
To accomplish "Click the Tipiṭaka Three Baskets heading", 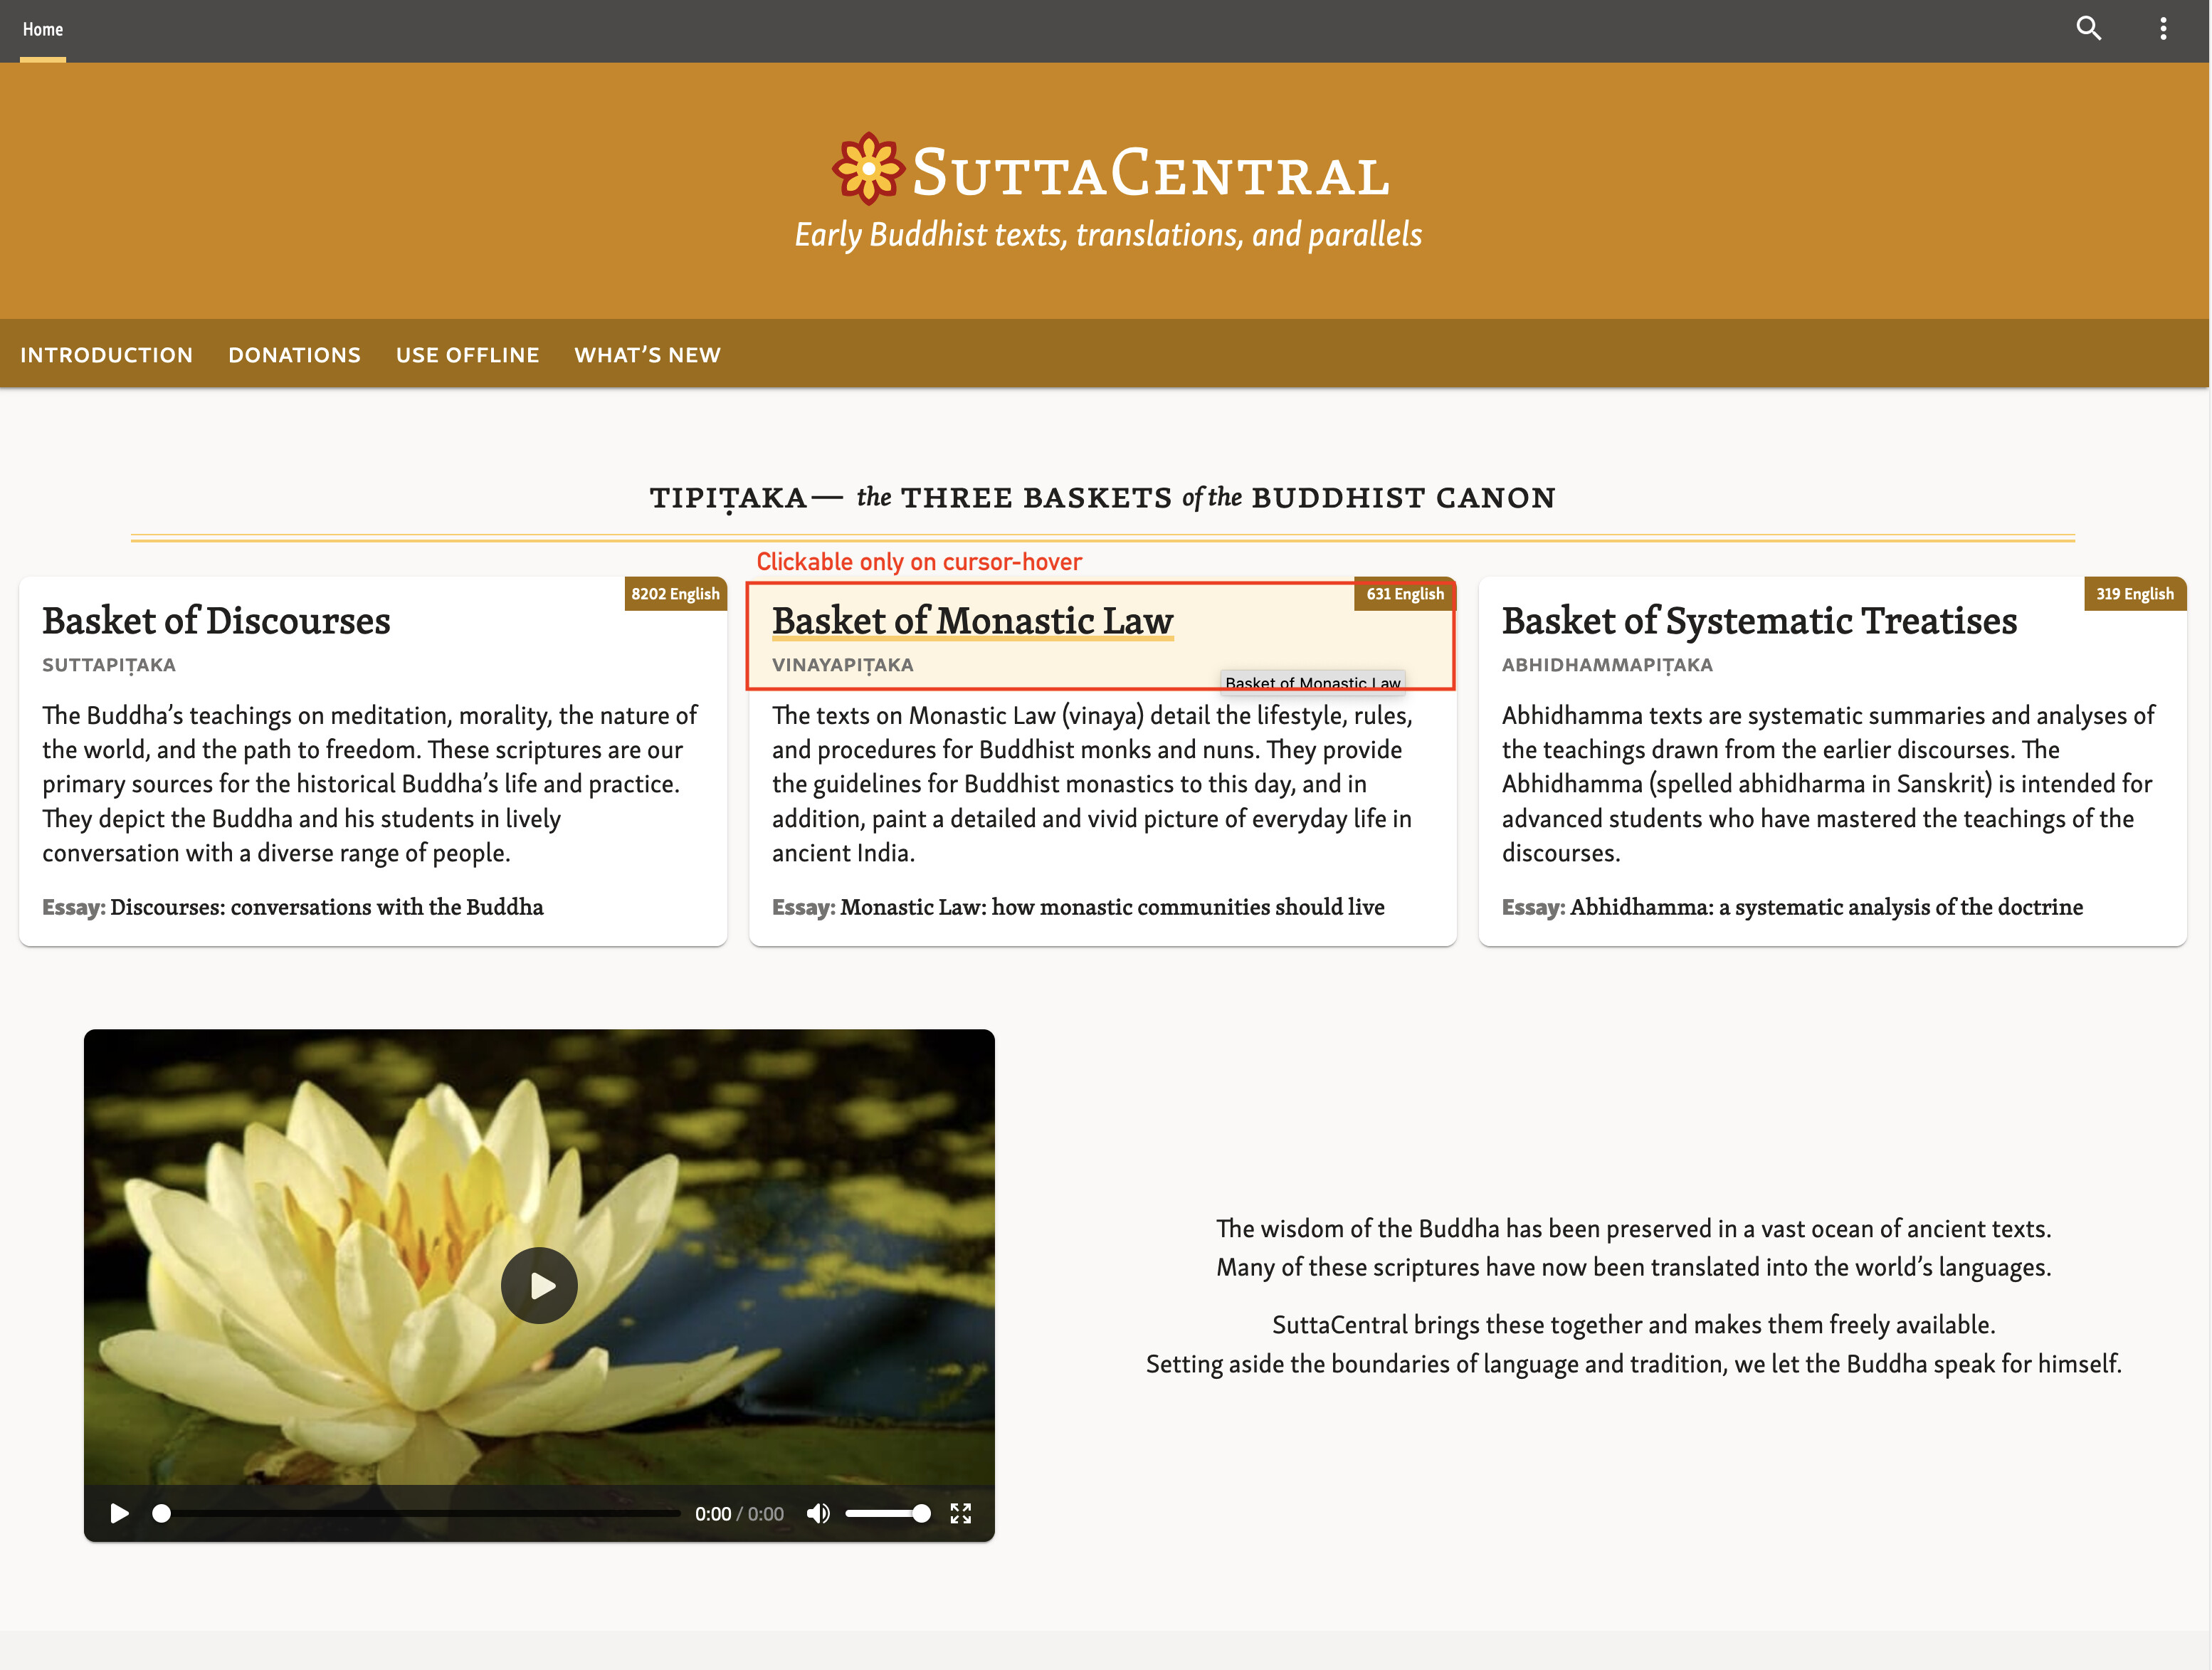I will (x=1103, y=498).
